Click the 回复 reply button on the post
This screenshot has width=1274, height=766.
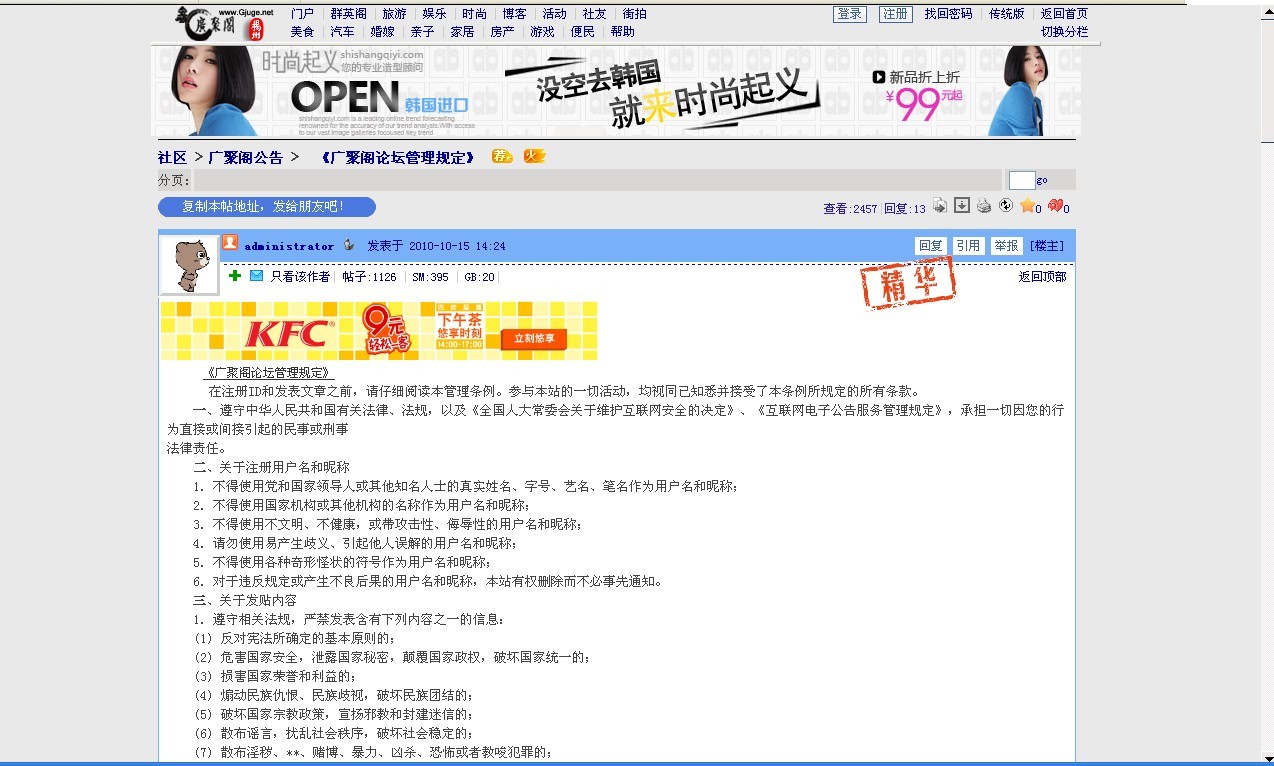pyautogui.click(x=930, y=246)
